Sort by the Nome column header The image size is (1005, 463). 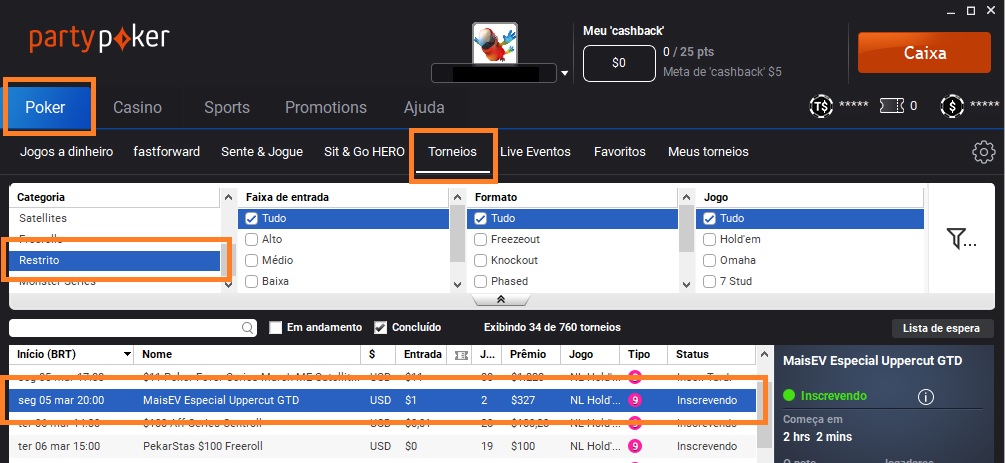tap(157, 354)
